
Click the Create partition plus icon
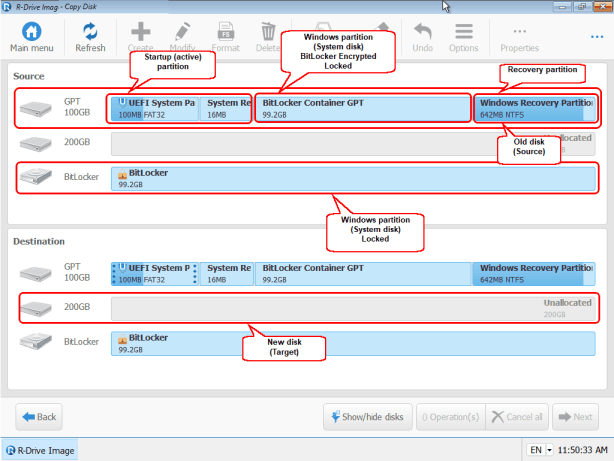click(x=140, y=32)
